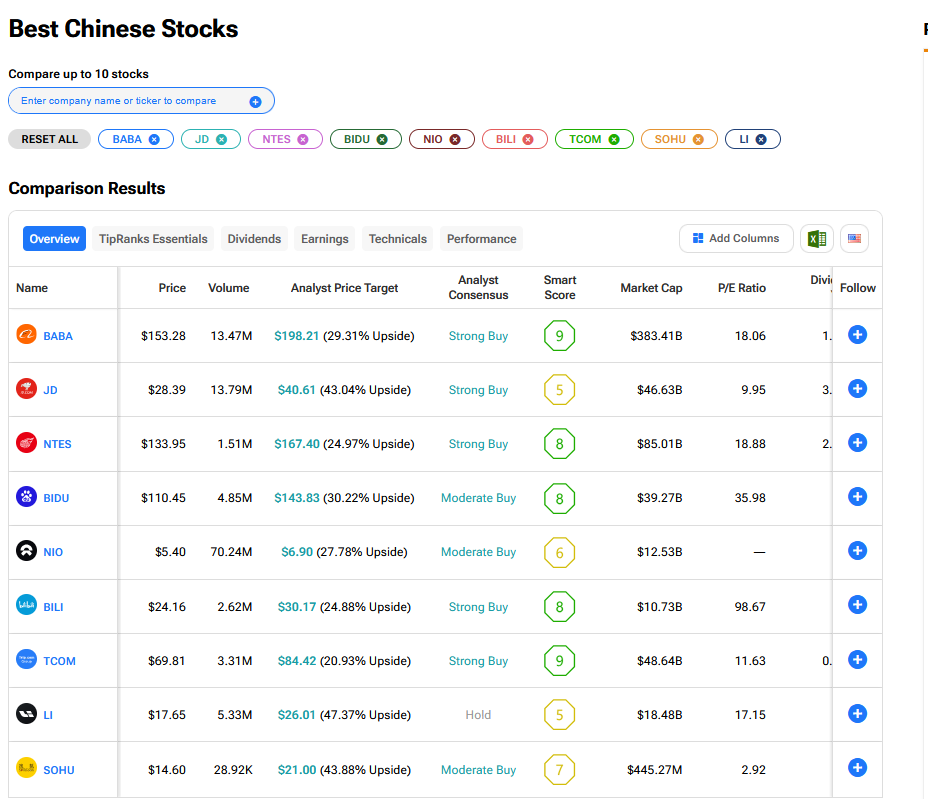
Task: Open the TipRanks Essentials tab
Action: (153, 239)
